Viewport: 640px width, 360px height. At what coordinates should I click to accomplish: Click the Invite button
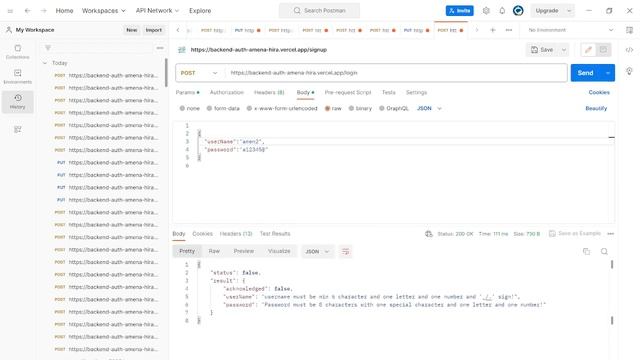[460, 11]
